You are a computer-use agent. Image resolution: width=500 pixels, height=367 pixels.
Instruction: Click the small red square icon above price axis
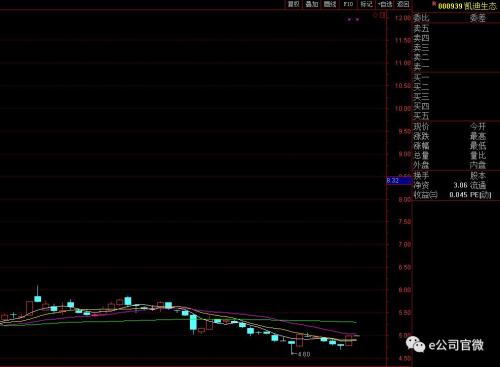click(382, 15)
